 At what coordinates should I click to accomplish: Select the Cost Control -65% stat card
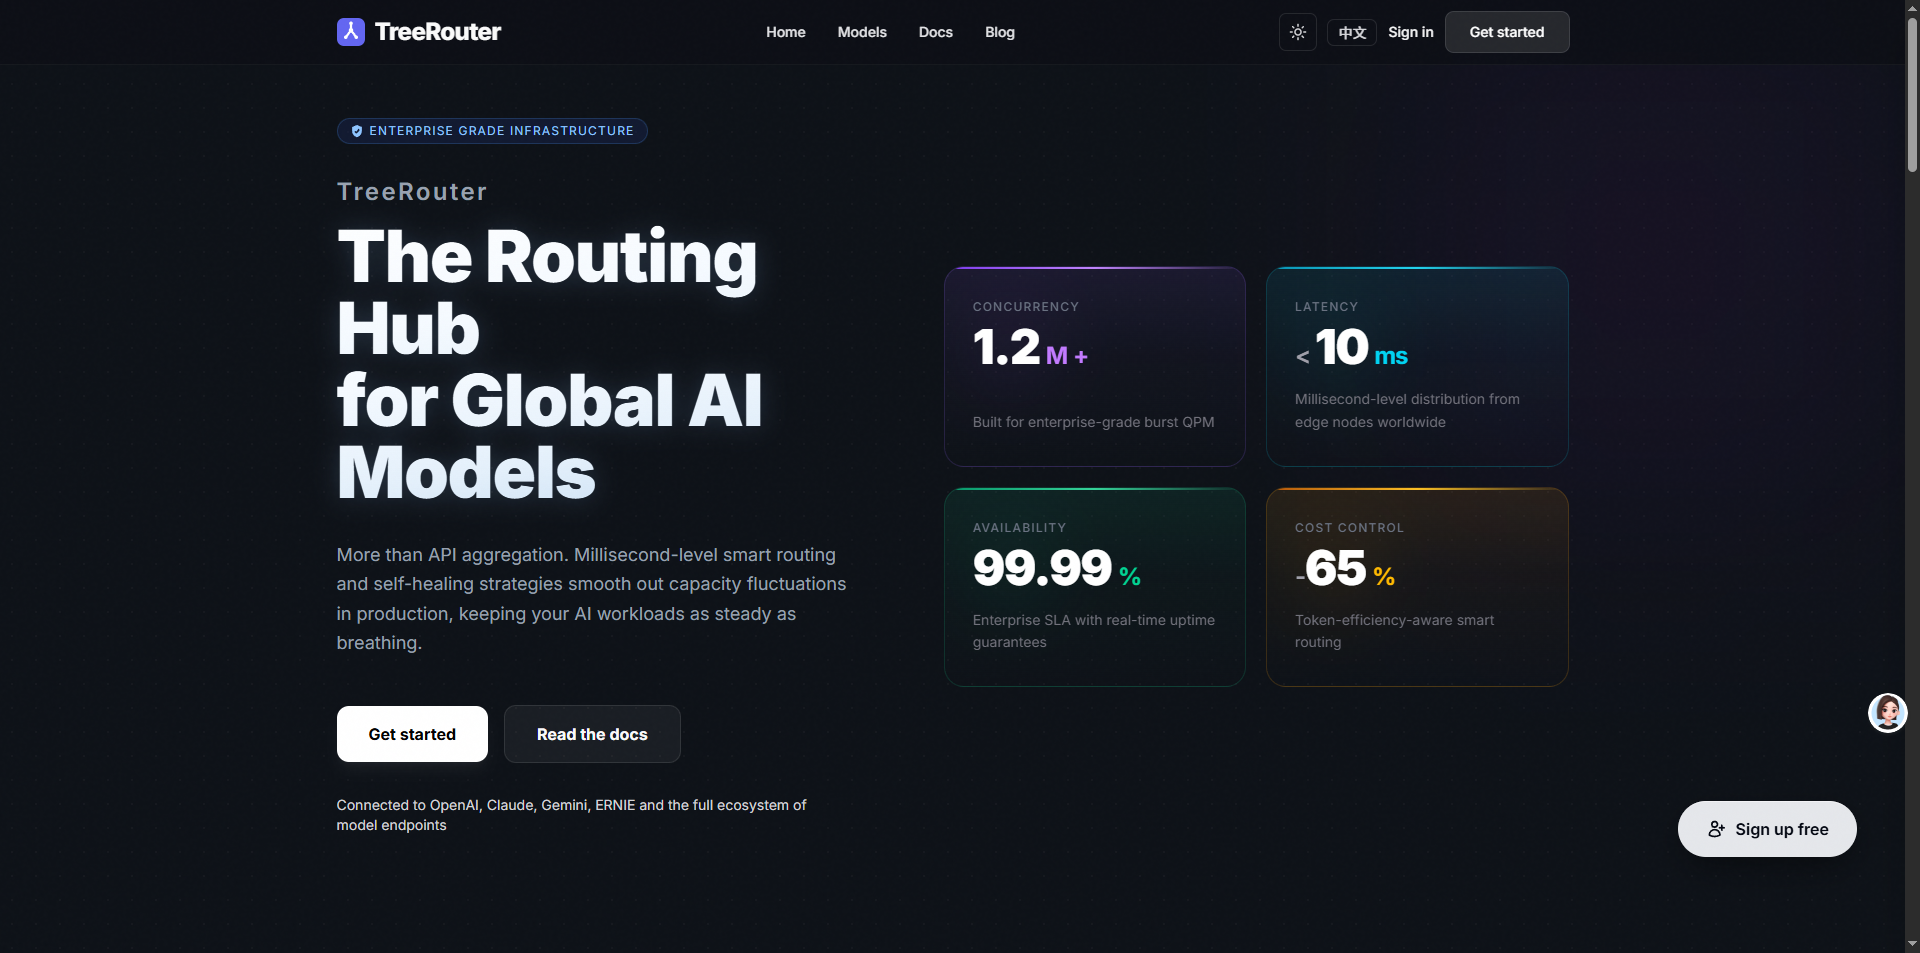1417,587
